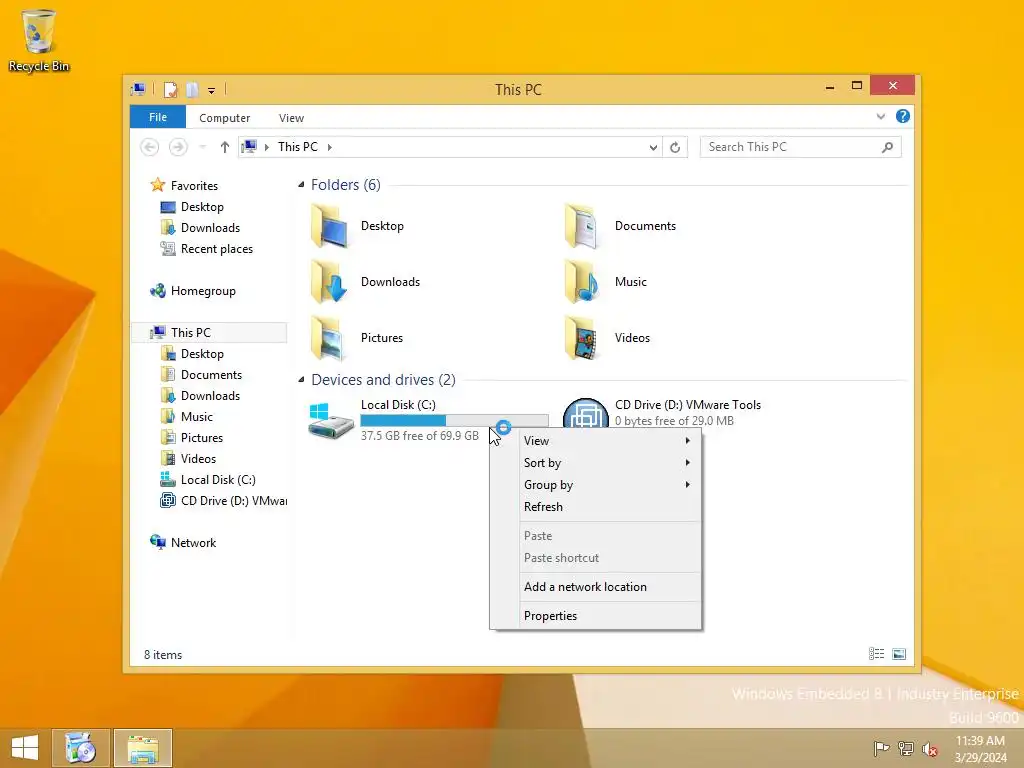This screenshot has height=768, width=1024.
Task: Select Music in the navigation pane
Action: (x=197, y=417)
